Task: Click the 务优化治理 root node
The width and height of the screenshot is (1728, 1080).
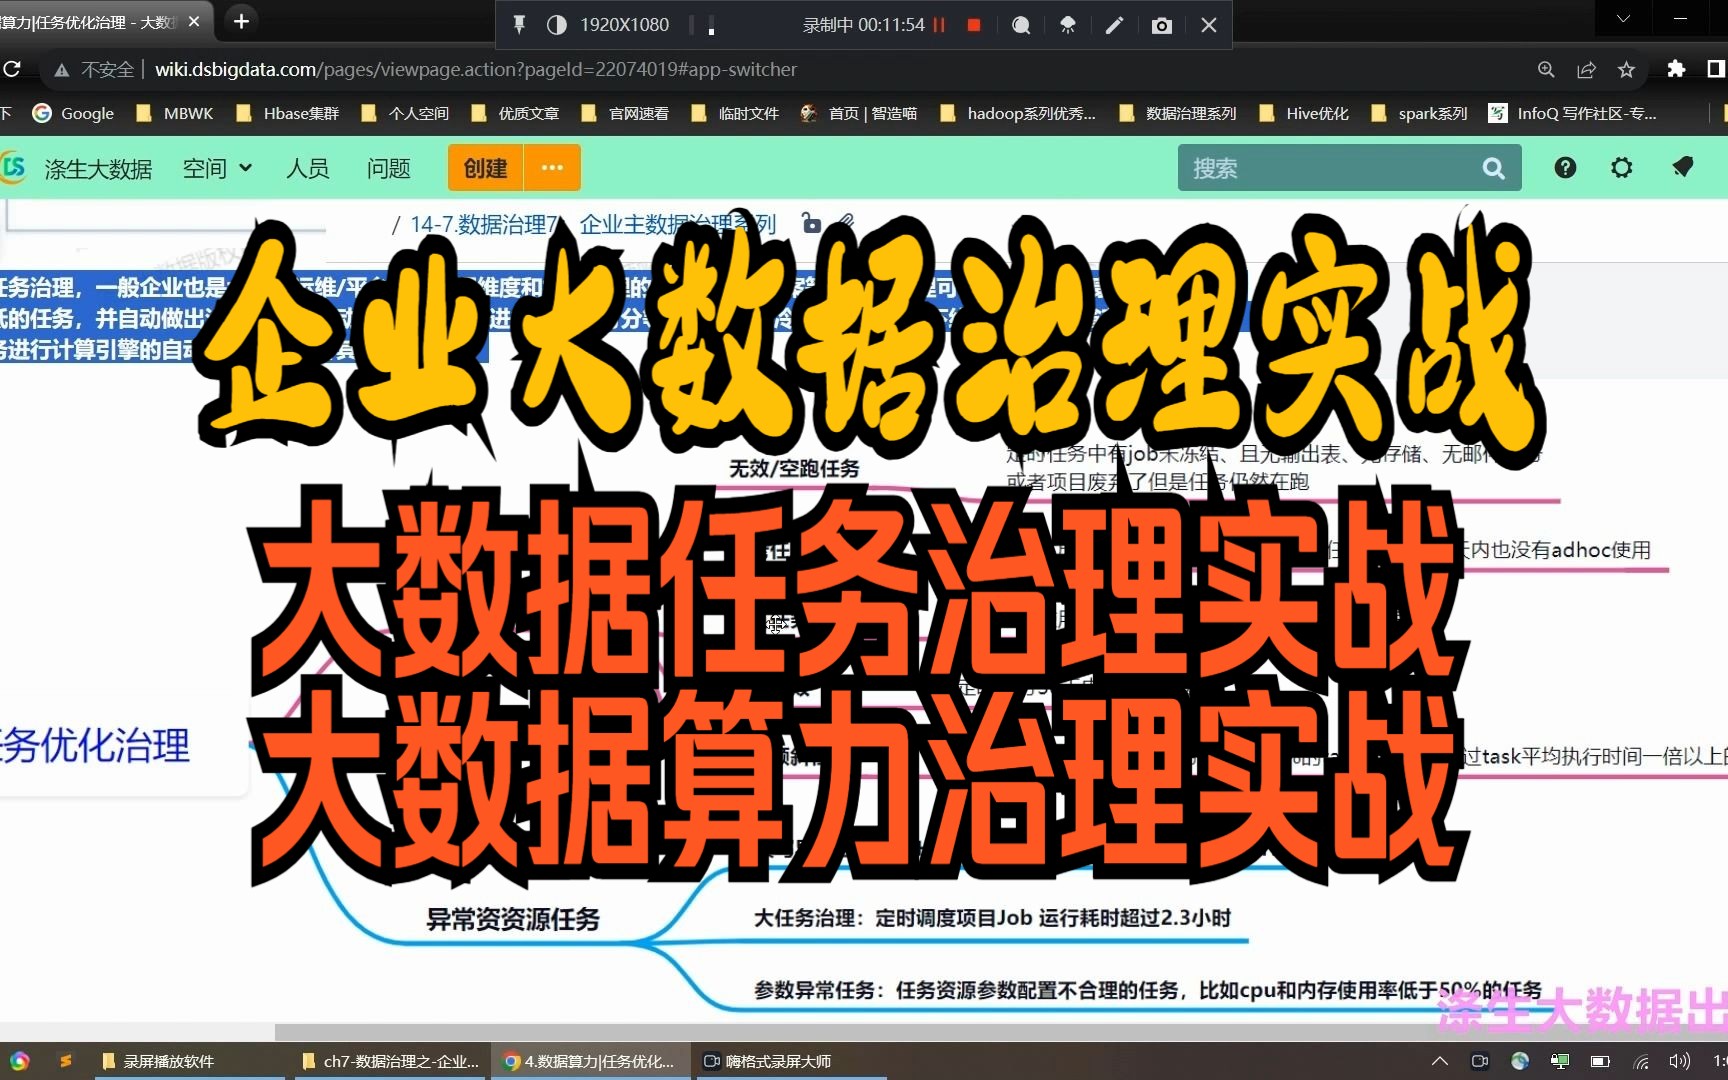Action: [x=95, y=746]
